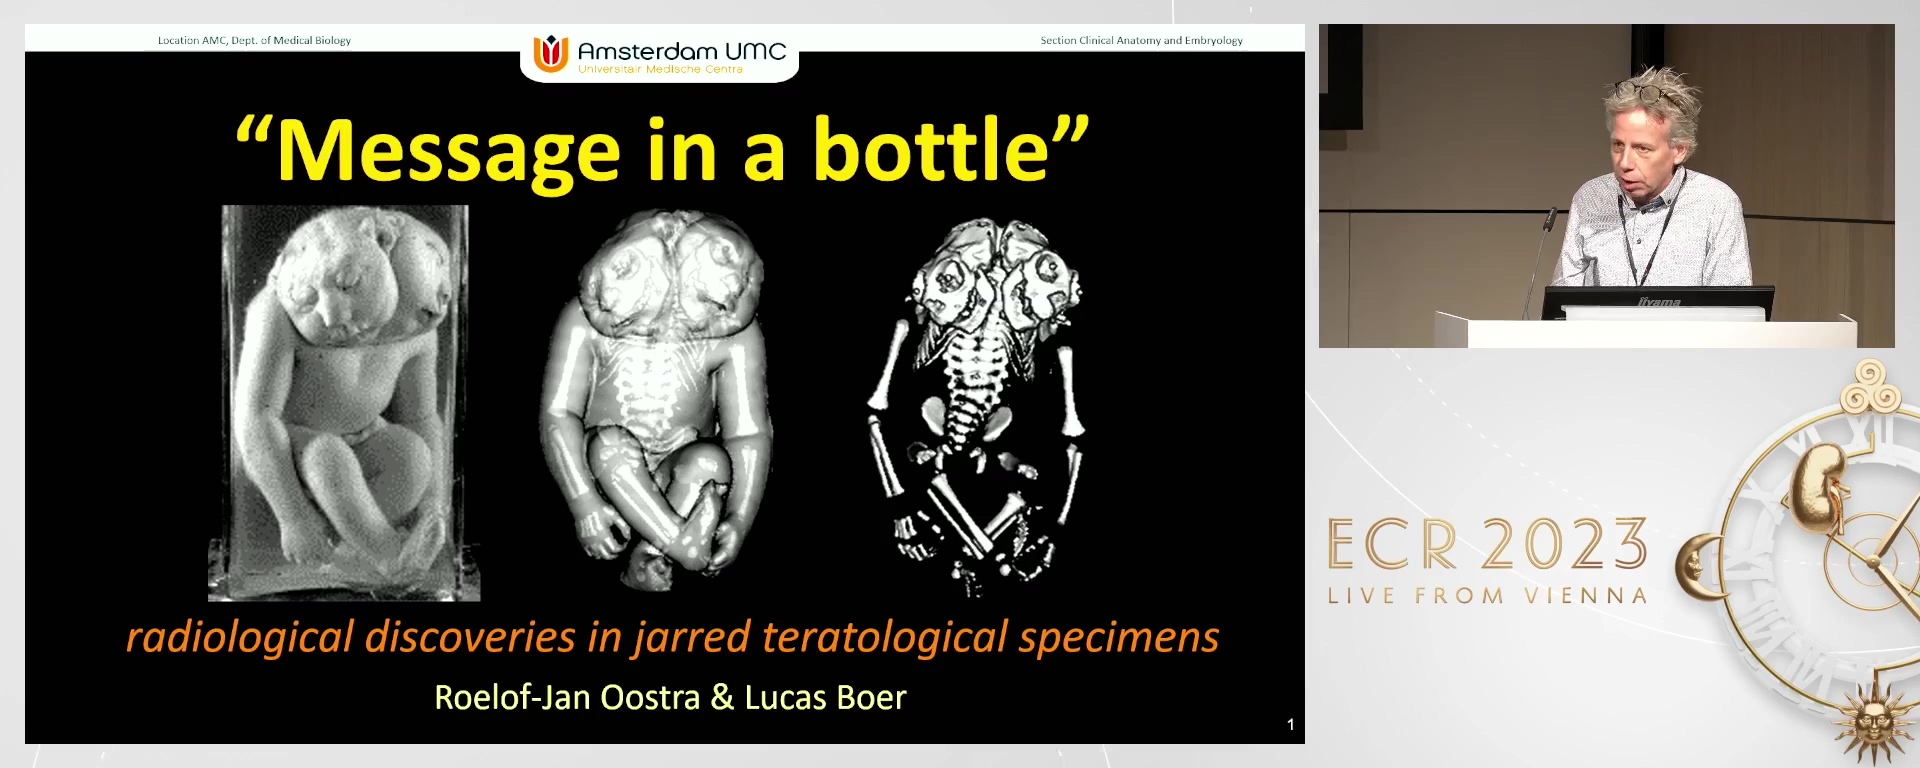Screen dimensions: 1920x768
Task: Click the "Message in a bottle" title
Action: (663, 151)
